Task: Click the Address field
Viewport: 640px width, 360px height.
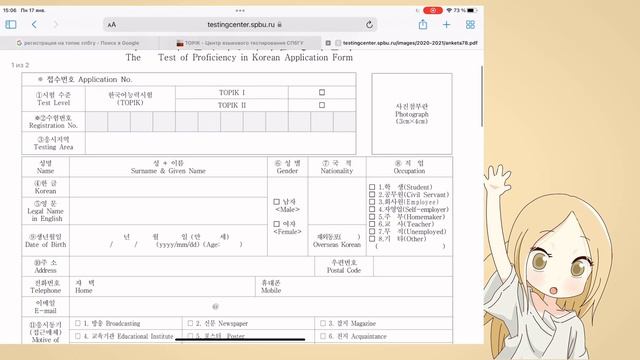Action: coord(192,266)
